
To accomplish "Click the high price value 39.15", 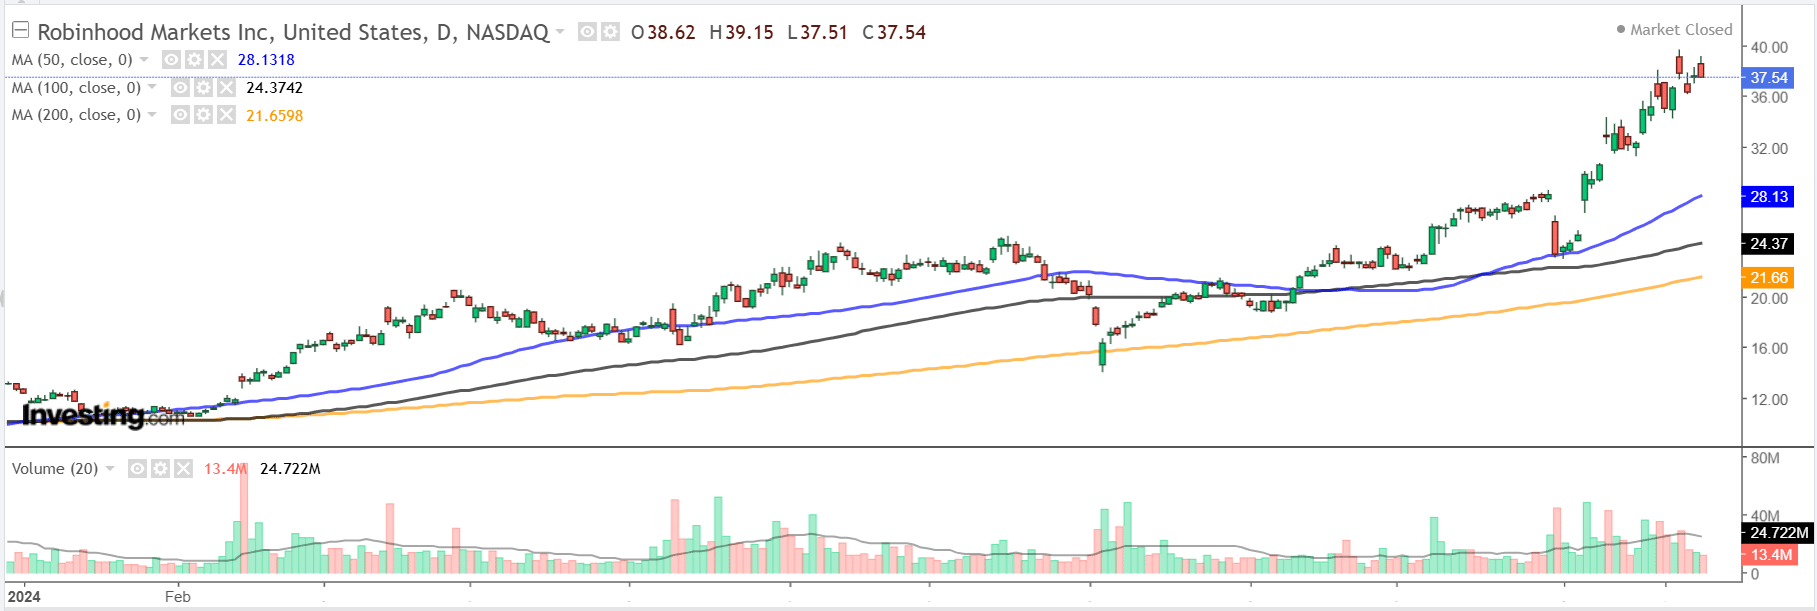I will pos(749,32).
